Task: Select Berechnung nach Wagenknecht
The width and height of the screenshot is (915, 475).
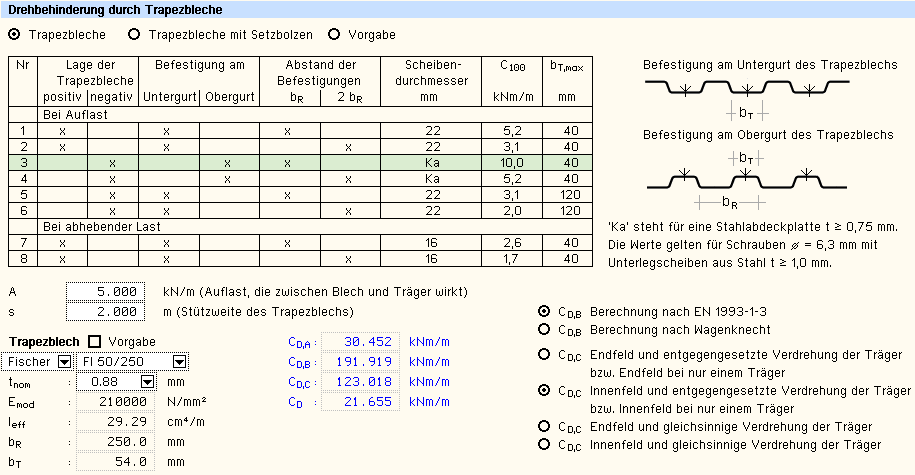Action: (544, 328)
